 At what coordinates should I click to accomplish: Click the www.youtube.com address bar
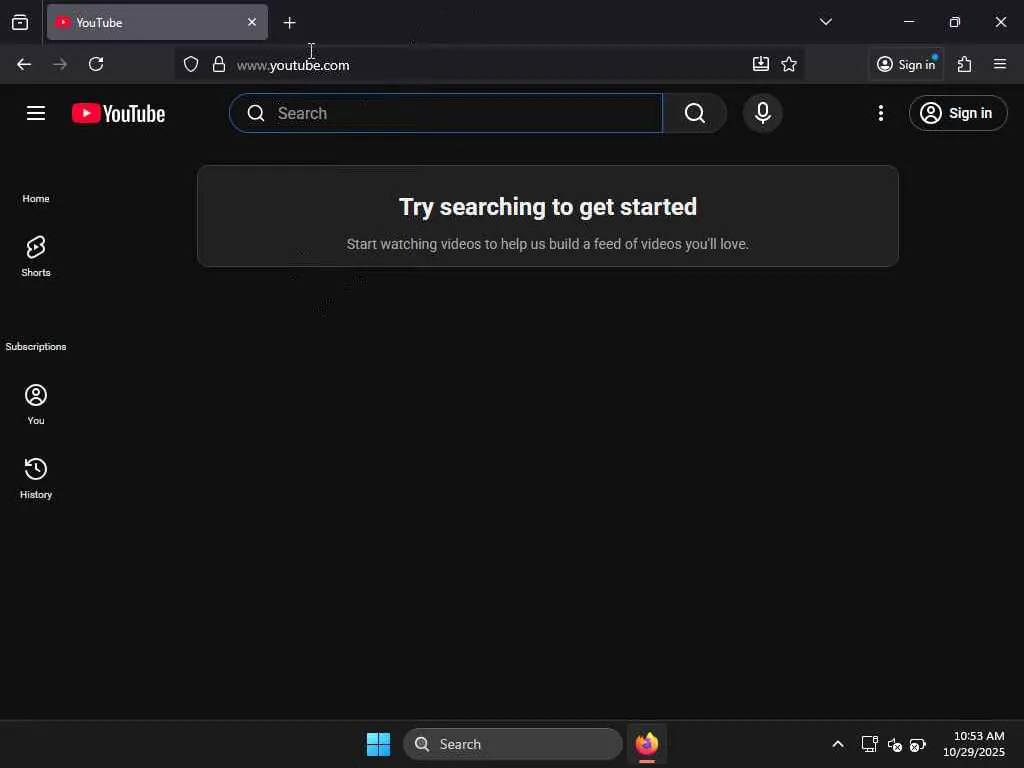click(x=490, y=65)
